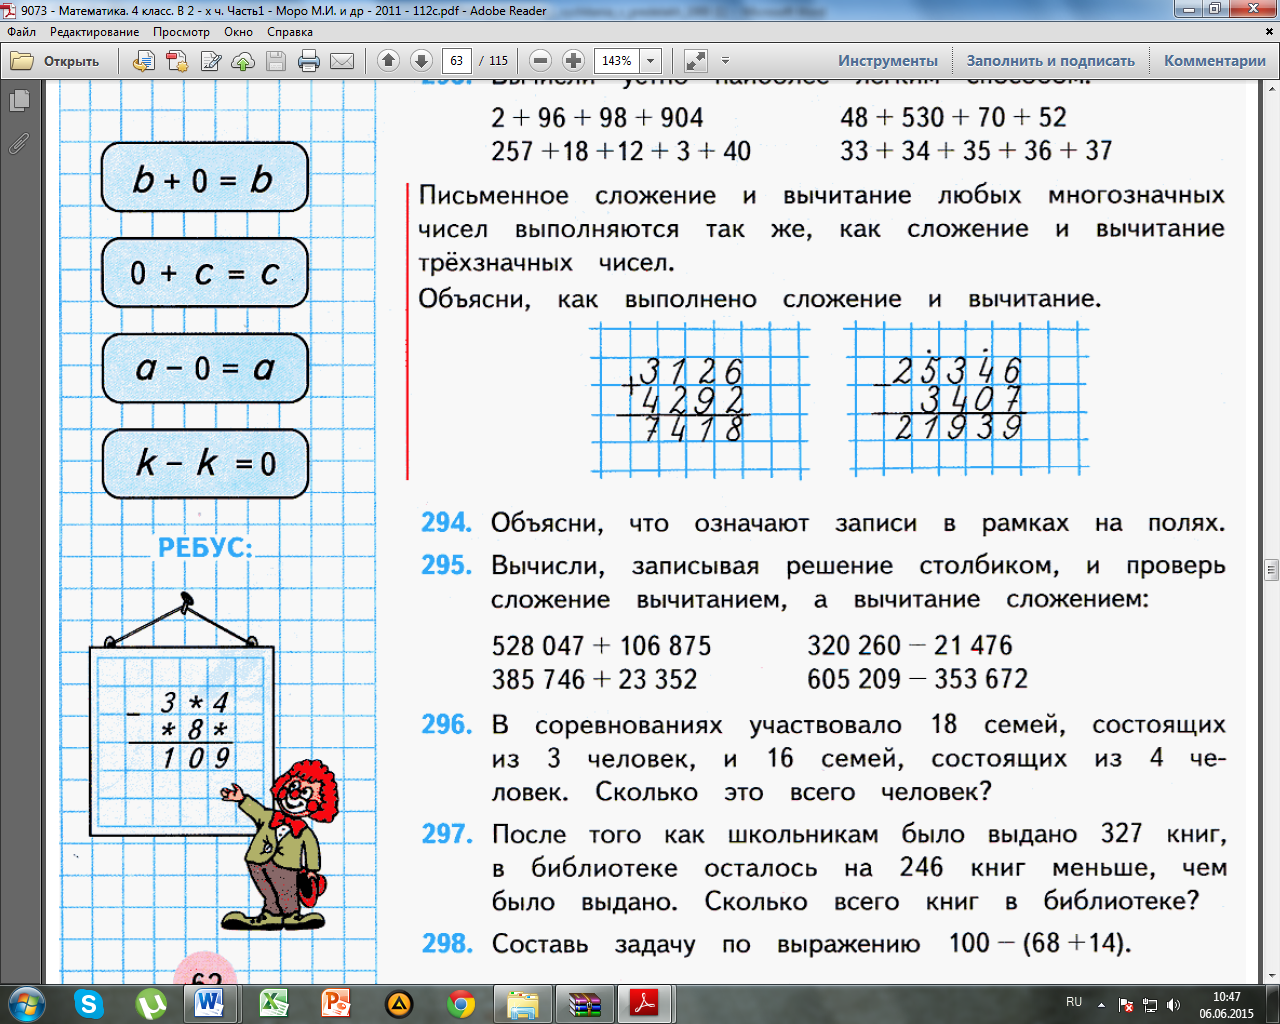Open uTorrent from the taskbar

click(x=151, y=1003)
